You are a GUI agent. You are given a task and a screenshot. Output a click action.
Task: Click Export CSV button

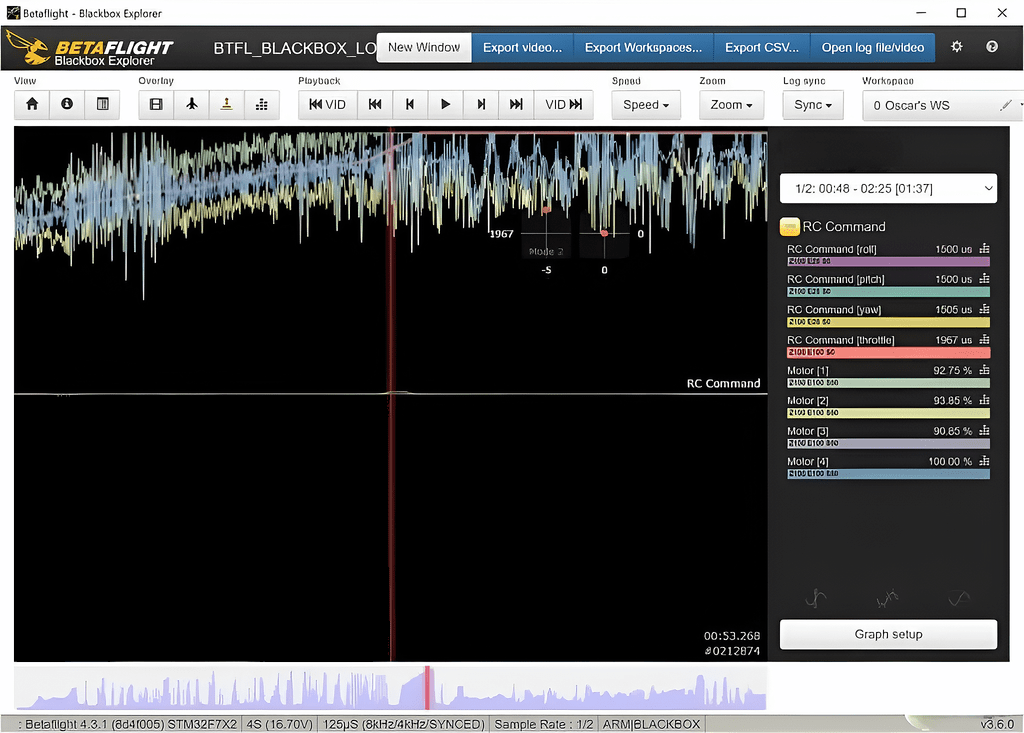tap(762, 48)
